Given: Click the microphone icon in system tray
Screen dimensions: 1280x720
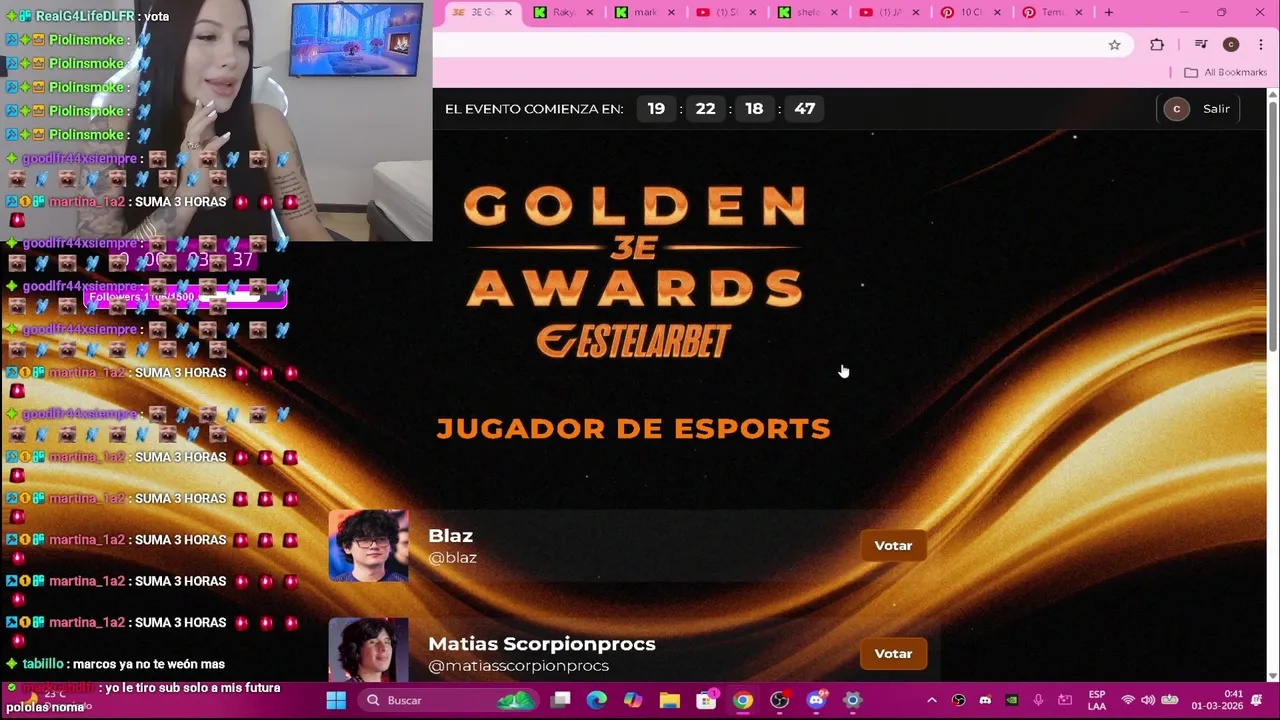Looking at the screenshot, I should coord(1038,700).
